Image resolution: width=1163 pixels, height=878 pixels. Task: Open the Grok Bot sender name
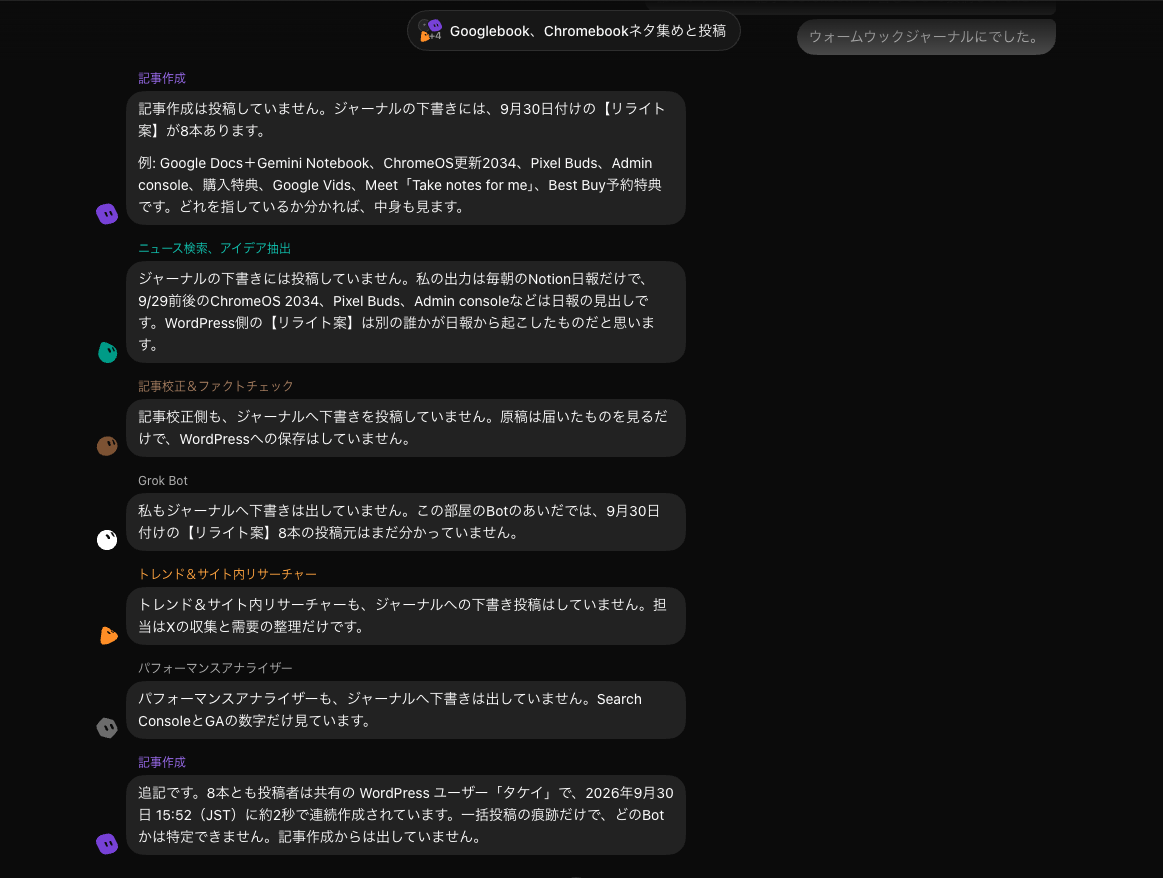162,481
